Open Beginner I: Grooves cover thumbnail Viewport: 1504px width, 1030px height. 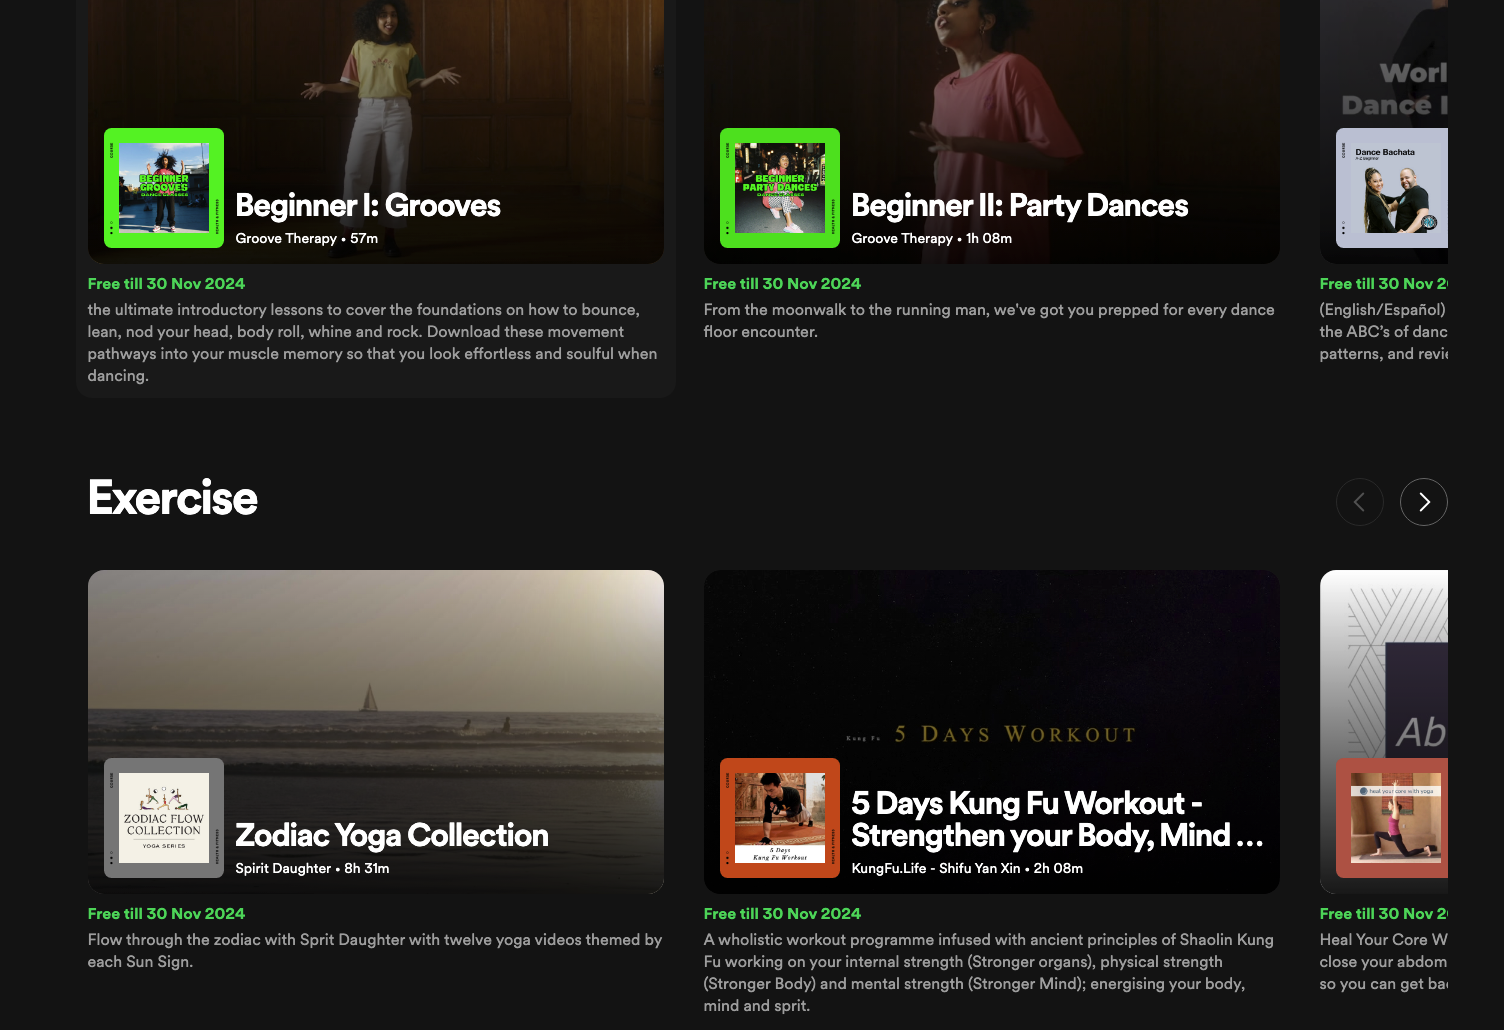(x=164, y=188)
